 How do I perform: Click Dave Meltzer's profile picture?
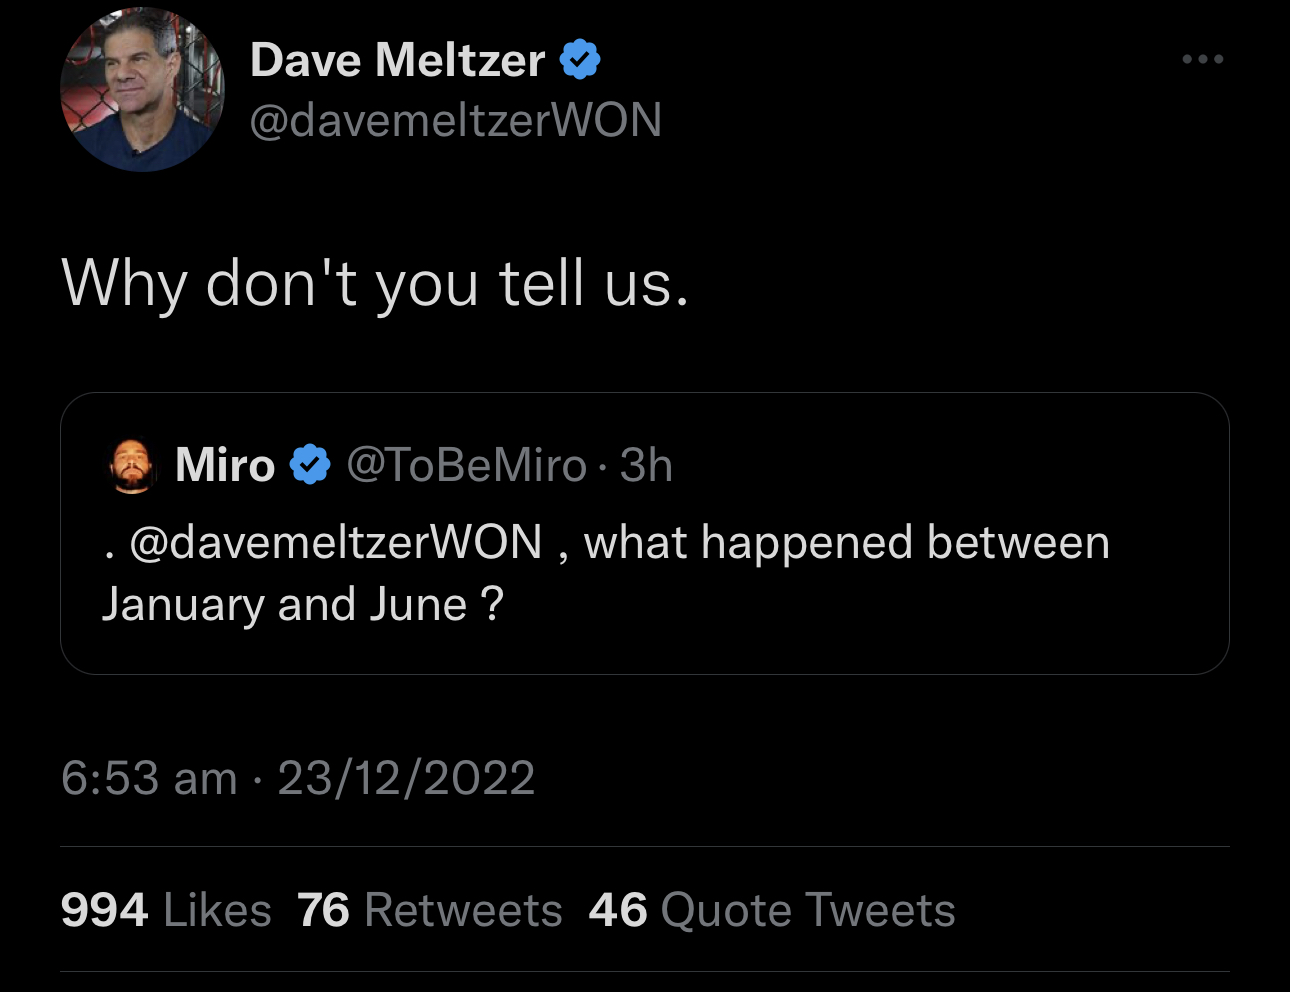[143, 90]
